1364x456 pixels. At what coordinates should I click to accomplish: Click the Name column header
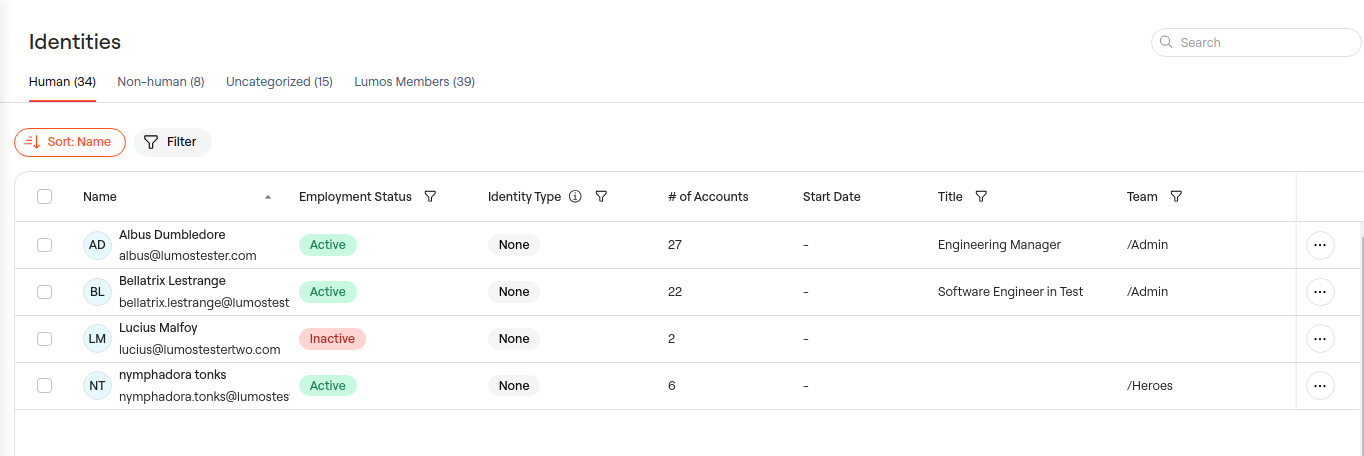tap(100, 197)
